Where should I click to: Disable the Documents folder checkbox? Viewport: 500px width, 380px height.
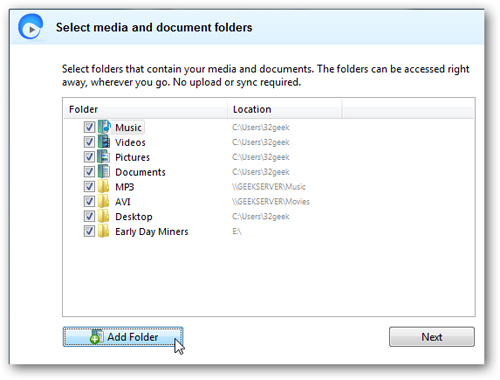point(89,172)
